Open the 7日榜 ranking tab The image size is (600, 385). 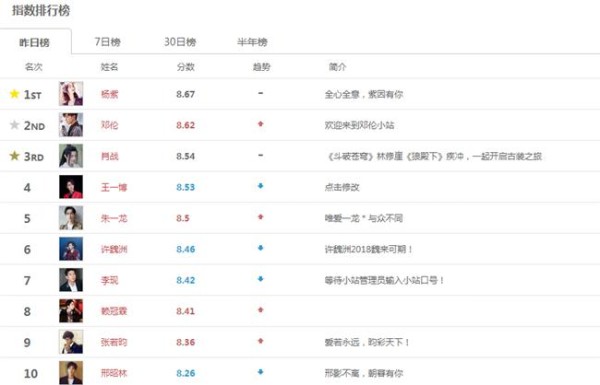pyautogui.click(x=108, y=41)
